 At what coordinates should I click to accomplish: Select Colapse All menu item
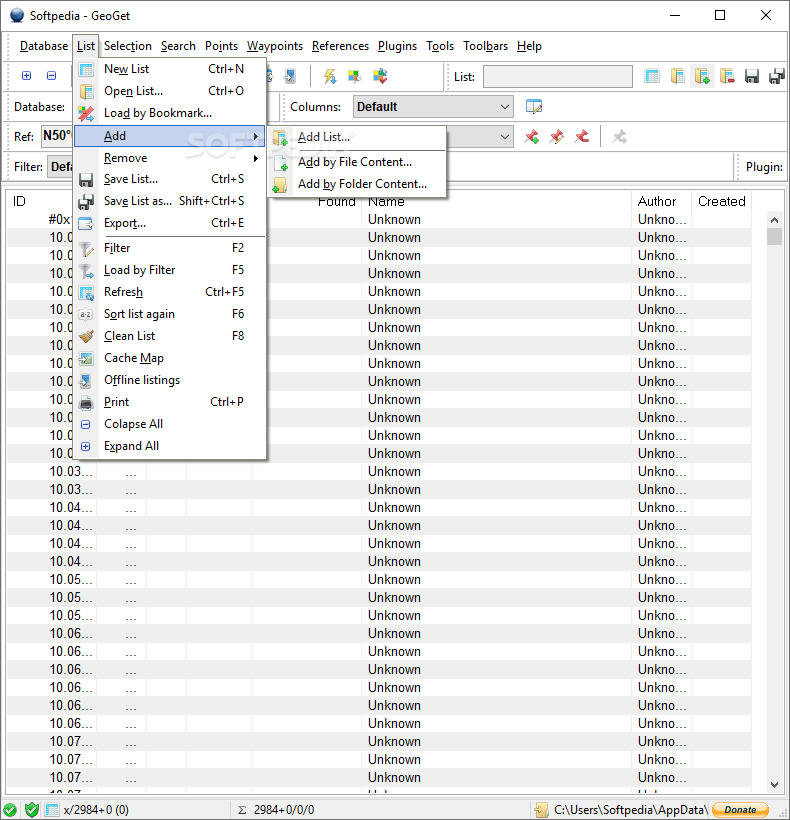pyautogui.click(x=170, y=424)
